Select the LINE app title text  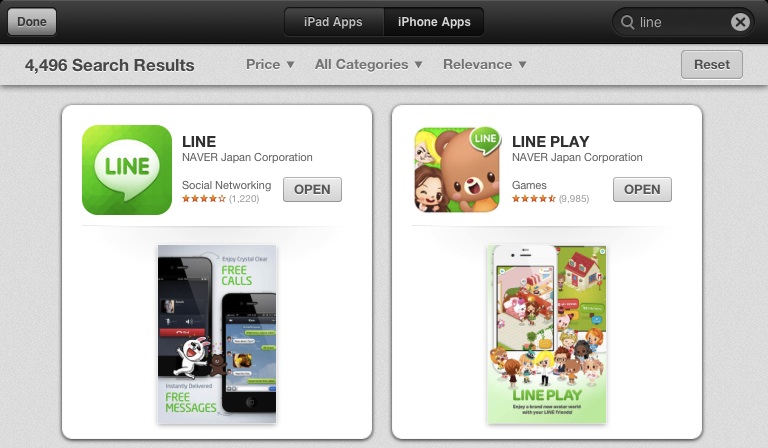[199, 141]
